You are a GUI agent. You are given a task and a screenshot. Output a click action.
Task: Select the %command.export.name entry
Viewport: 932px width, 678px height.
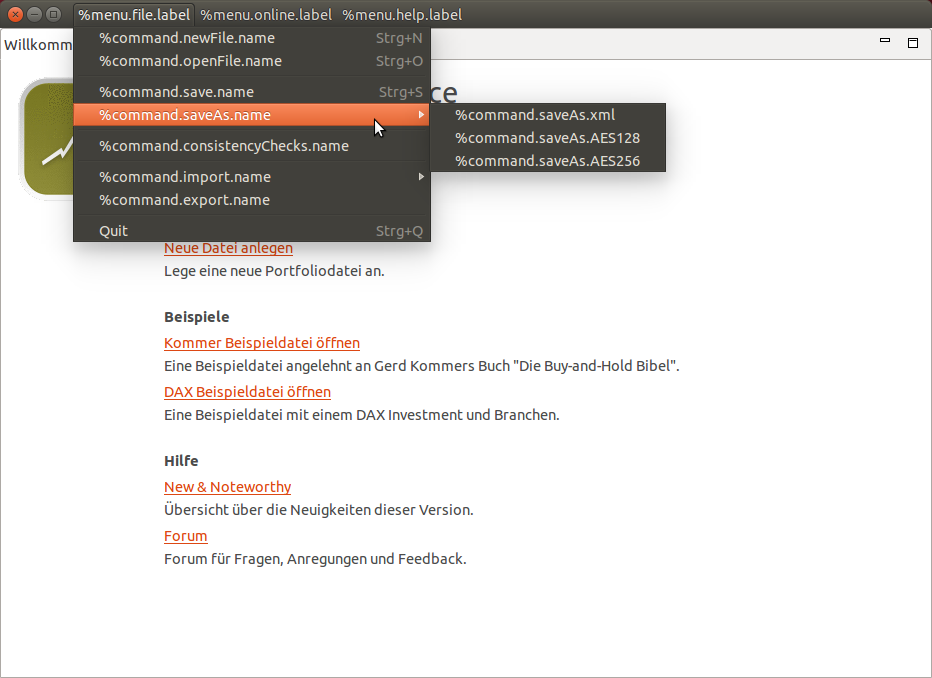tap(184, 200)
